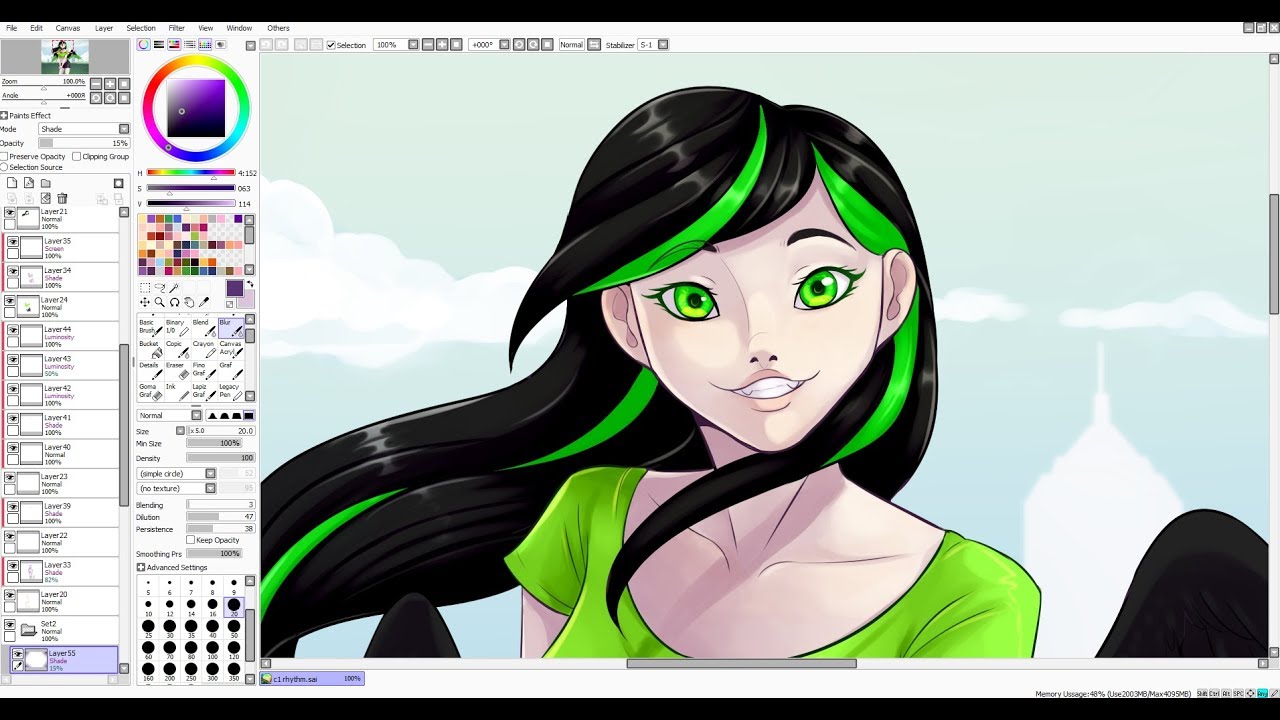The width and height of the screenshot is (1280, 720).
Task: Select the zoom magnifier tool
Action: pyautogui.click(x=160, y=302)
